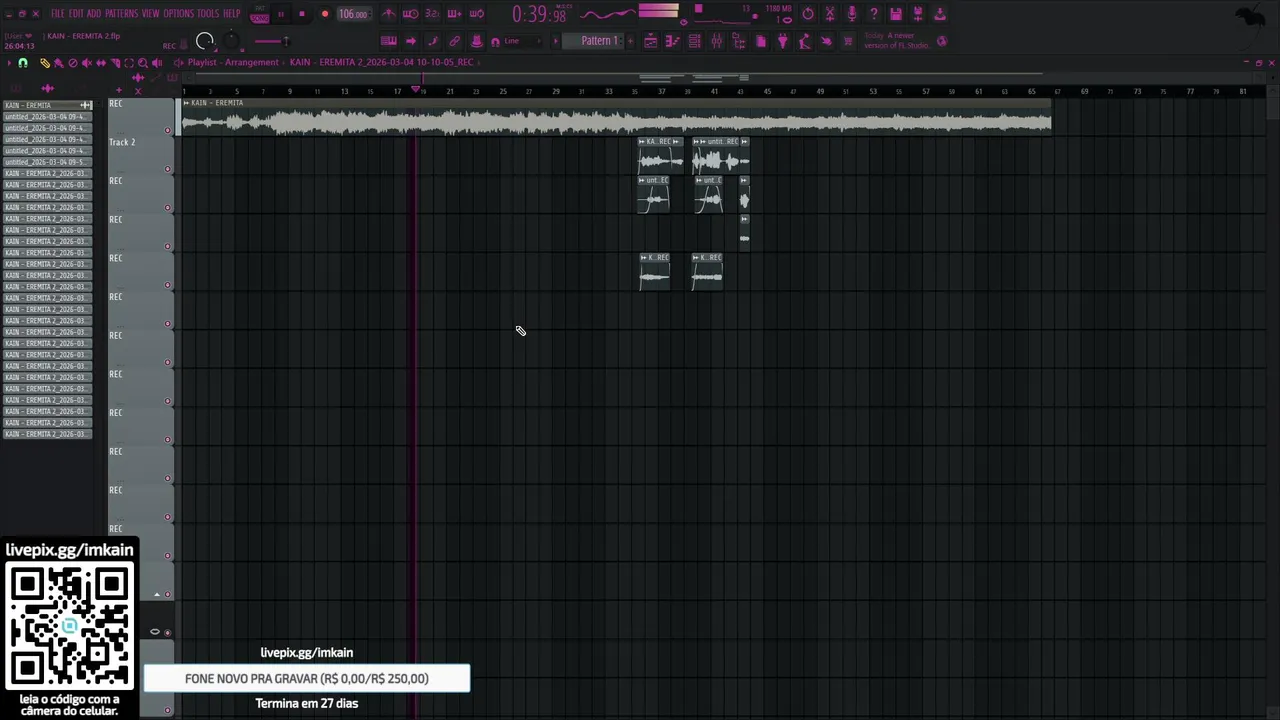Click the news globe icon
The width and height of the screenshot is (1280, 720).
pos(942,41)
